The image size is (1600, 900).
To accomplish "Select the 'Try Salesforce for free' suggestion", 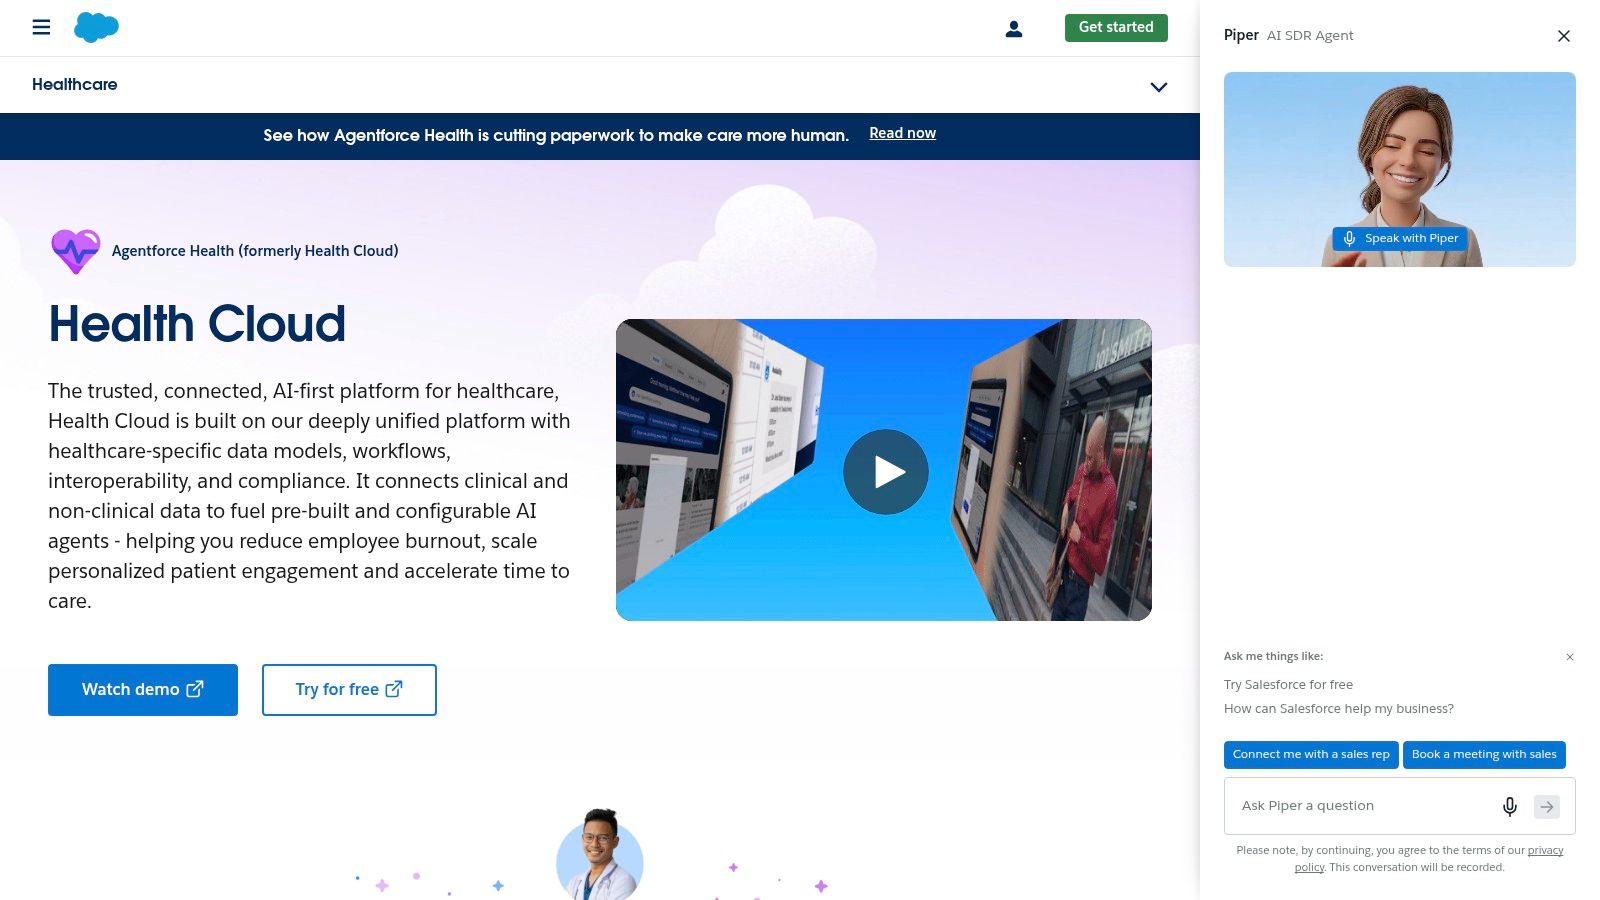I will tap(1288, 685).
